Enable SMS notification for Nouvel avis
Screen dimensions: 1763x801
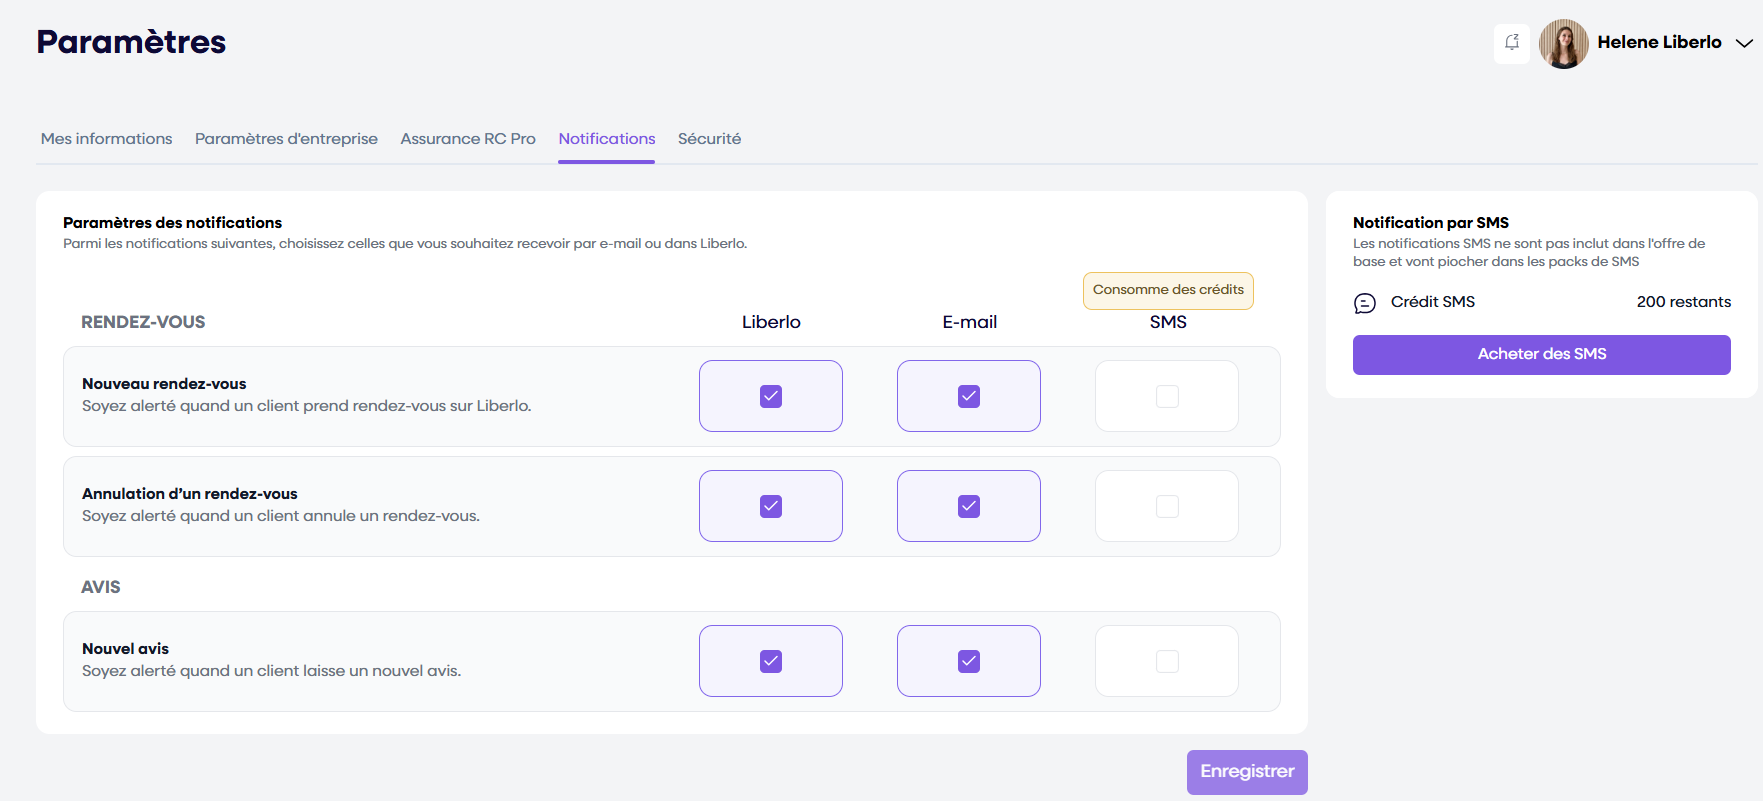[1167, 661]
